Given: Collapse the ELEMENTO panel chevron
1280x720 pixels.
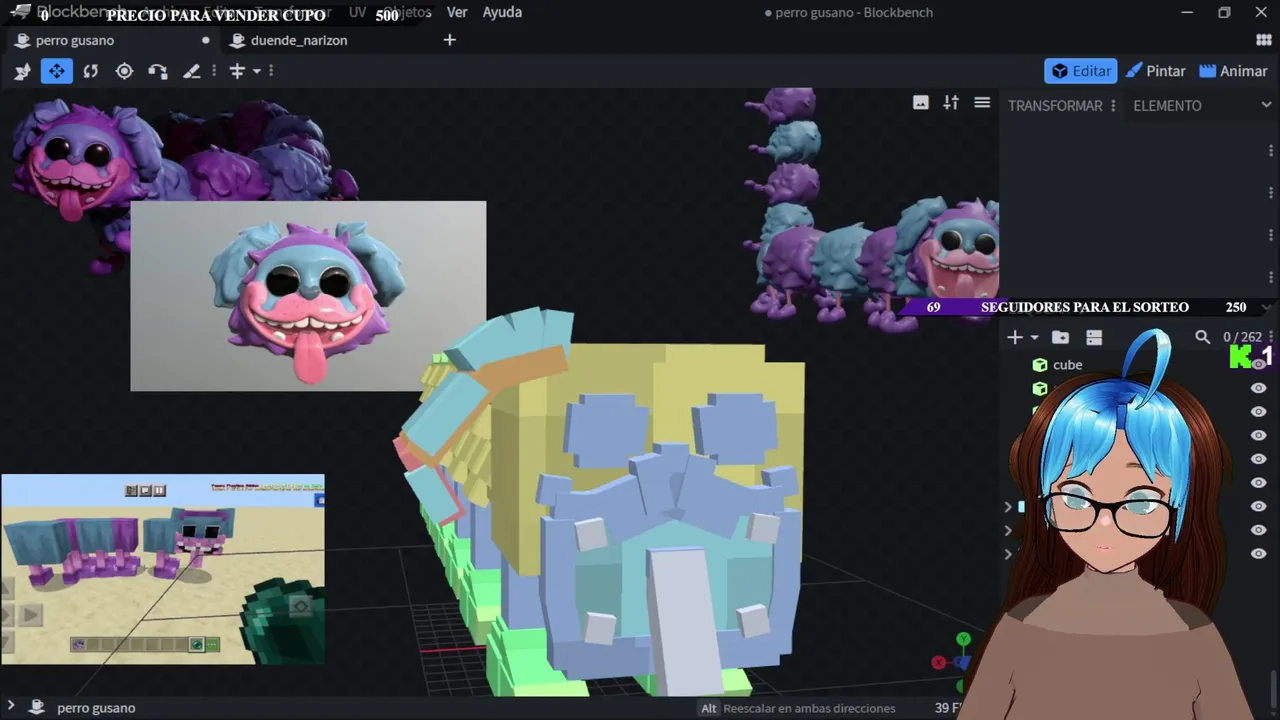Looking at the screenshot, I should coord(1267,105).
